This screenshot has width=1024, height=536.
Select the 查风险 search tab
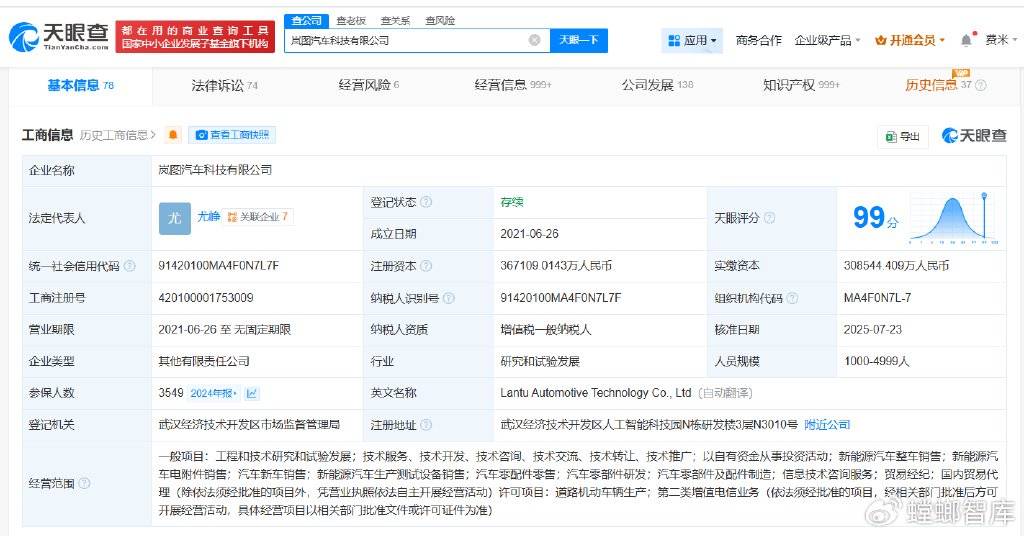tap(440, 21)
